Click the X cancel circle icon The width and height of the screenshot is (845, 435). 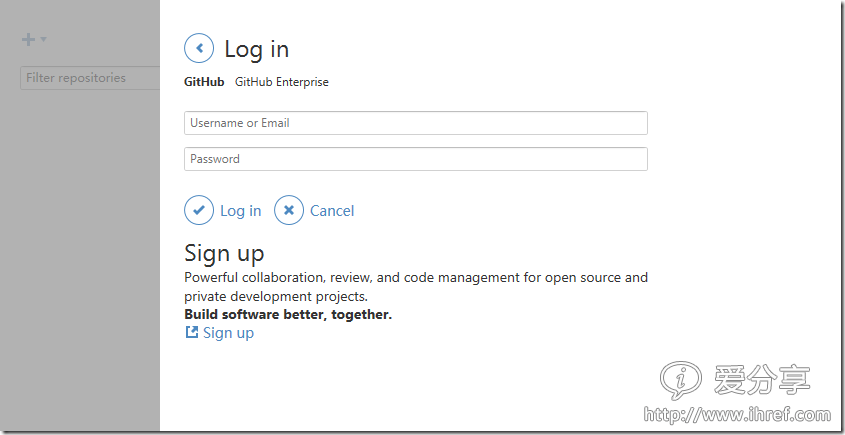[x=289, y=210]
